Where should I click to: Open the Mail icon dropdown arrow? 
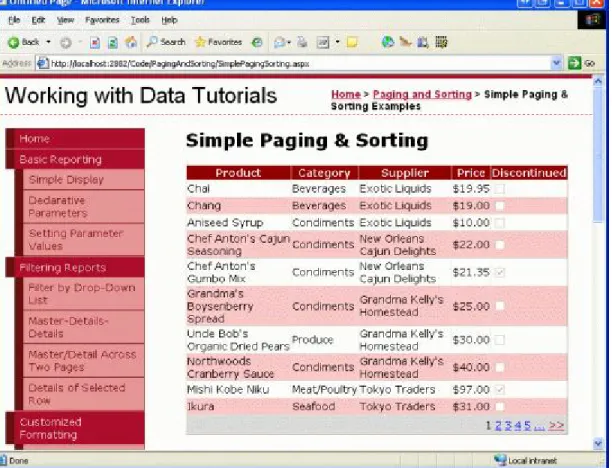(x=289, y=42)
